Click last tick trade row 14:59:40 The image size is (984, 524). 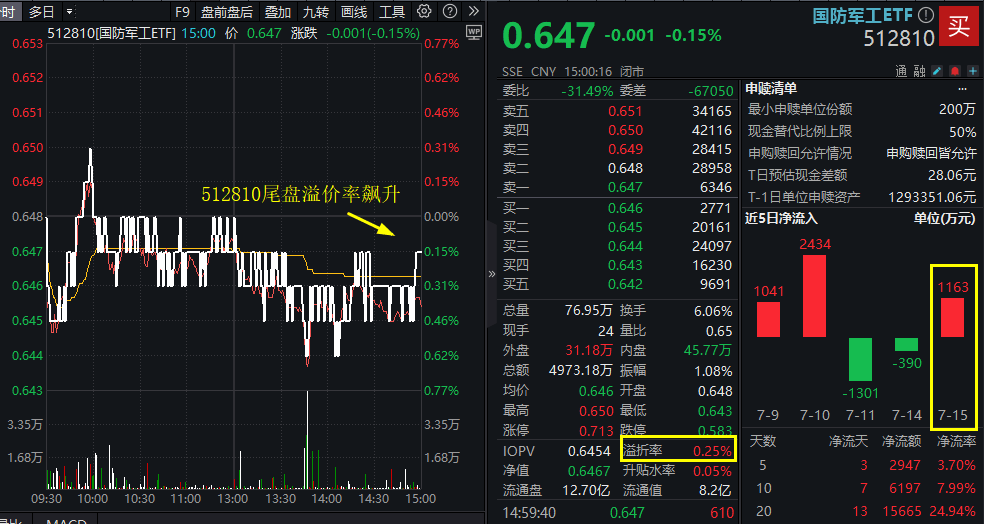[619, 513]
